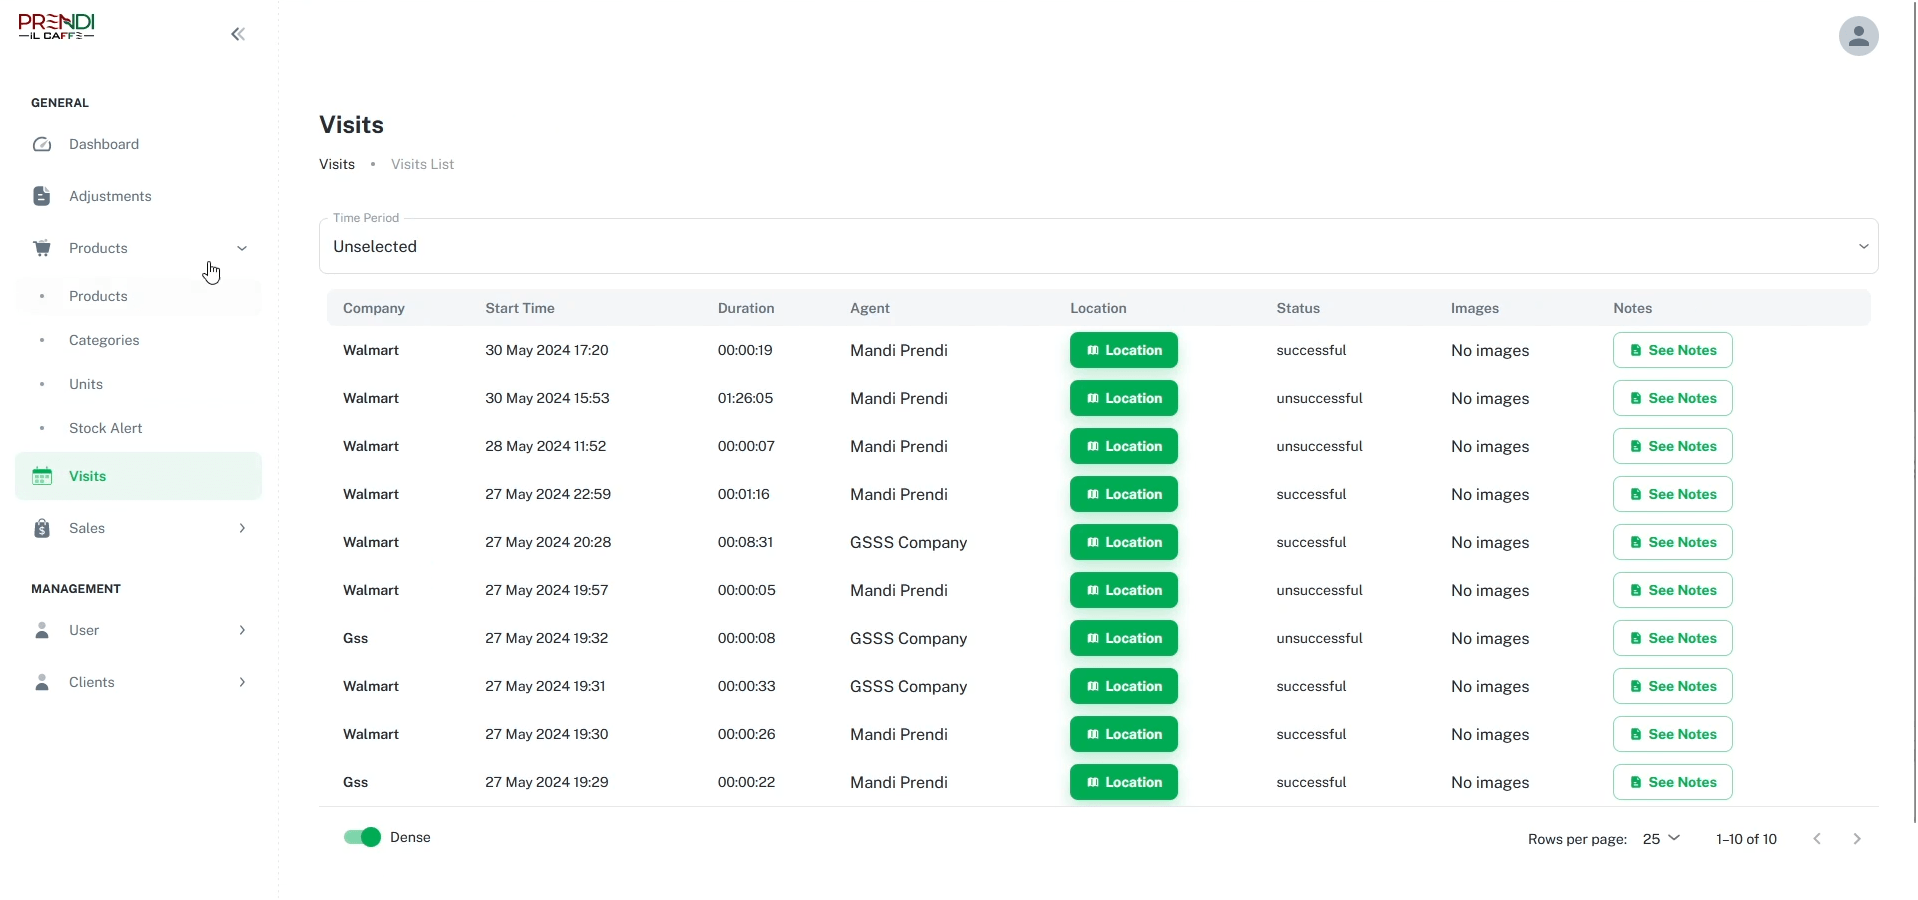Select Stock Alert submenu item

[138, 428]
